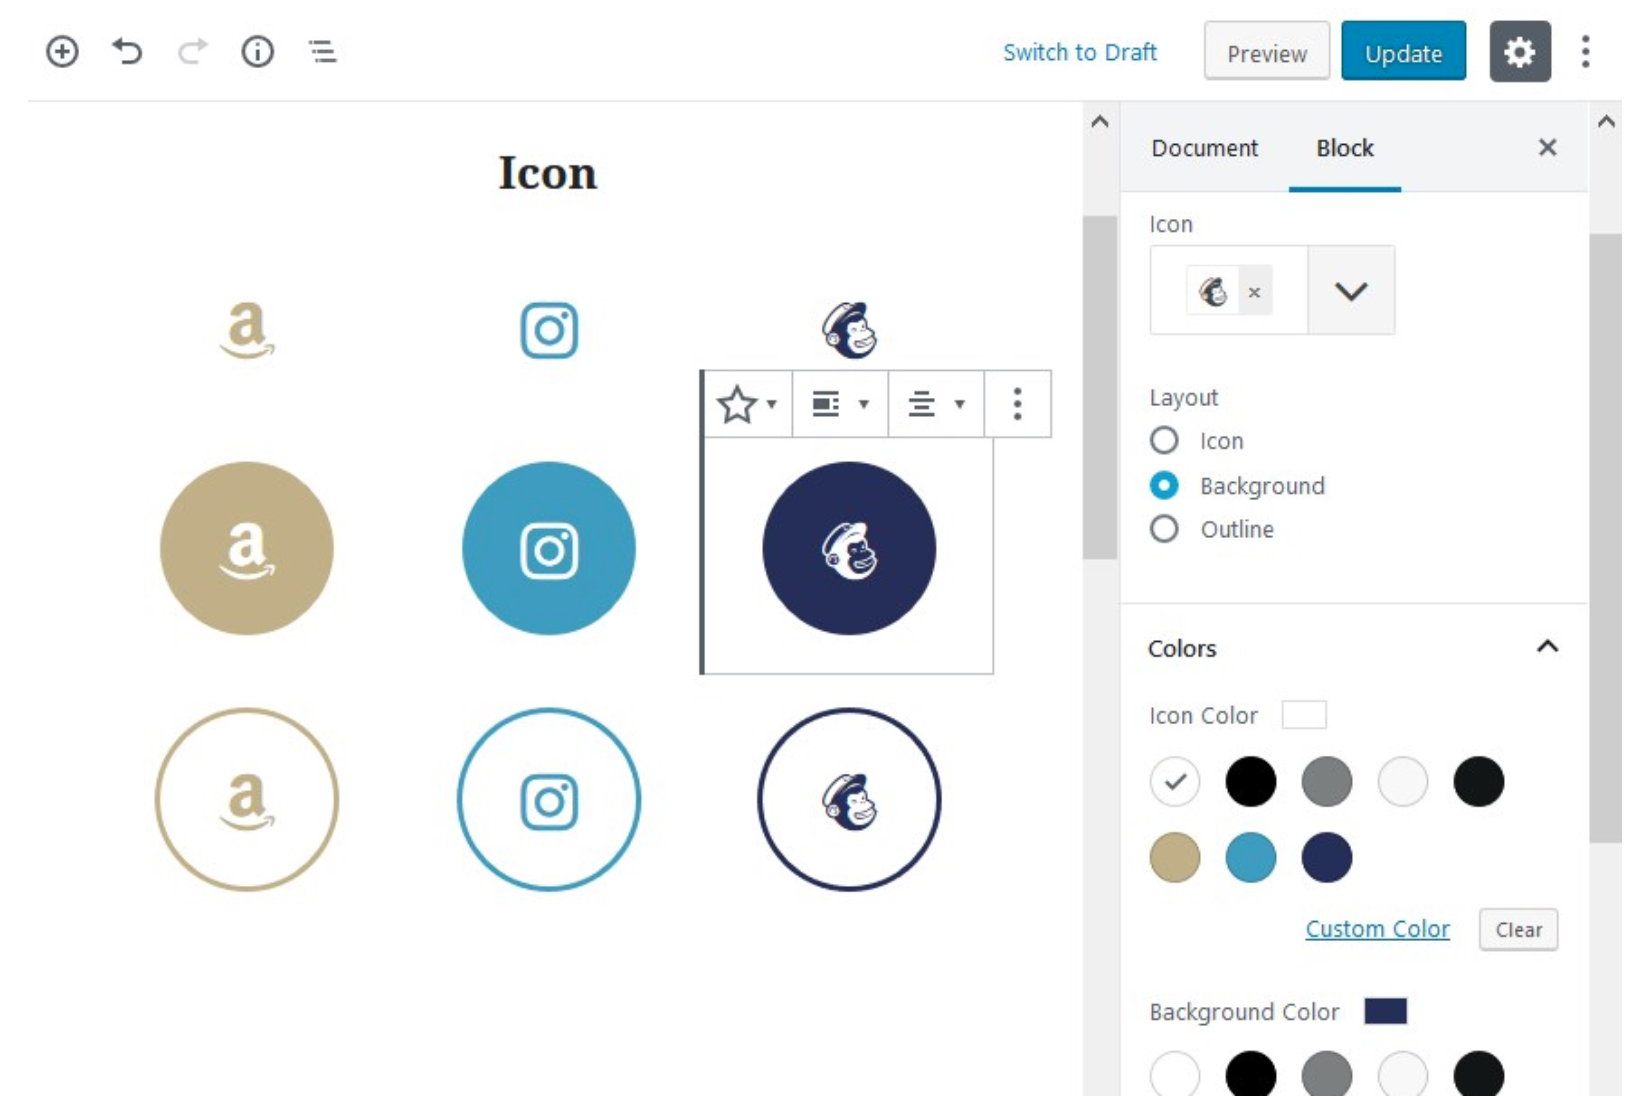Click the redo arrow icon
1644x1098 pixels.
pos(192,51)
